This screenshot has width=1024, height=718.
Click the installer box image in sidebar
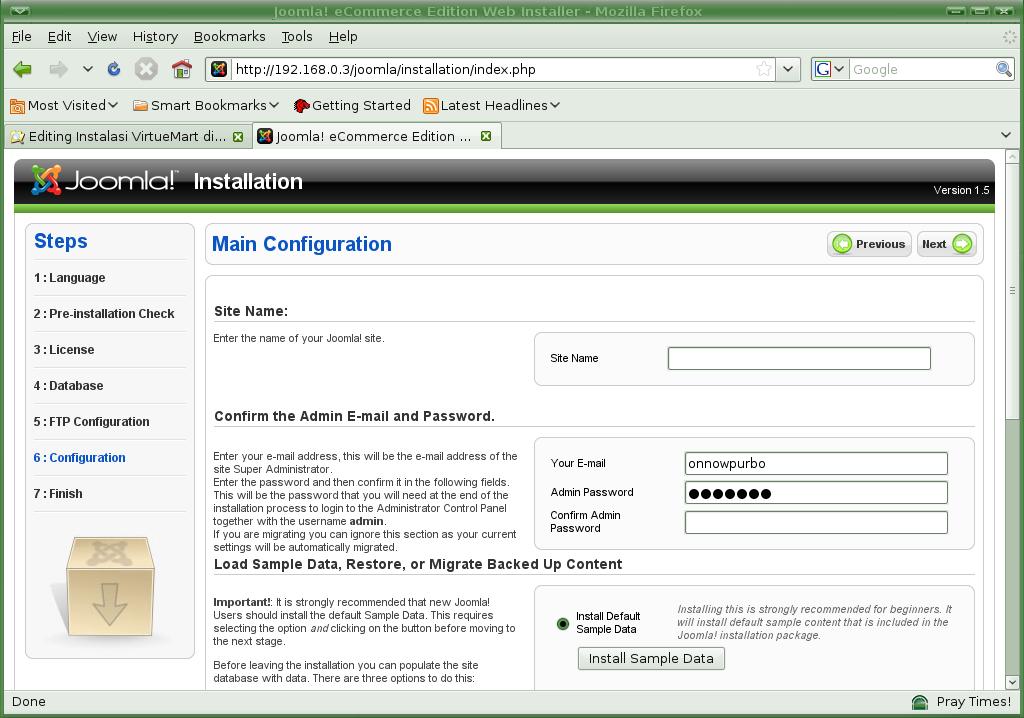point(110,587)
